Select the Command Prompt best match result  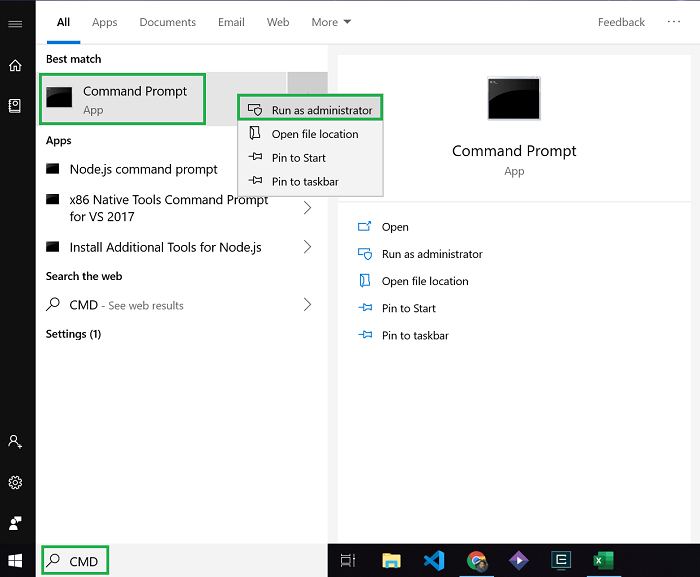tap(122, 99)
